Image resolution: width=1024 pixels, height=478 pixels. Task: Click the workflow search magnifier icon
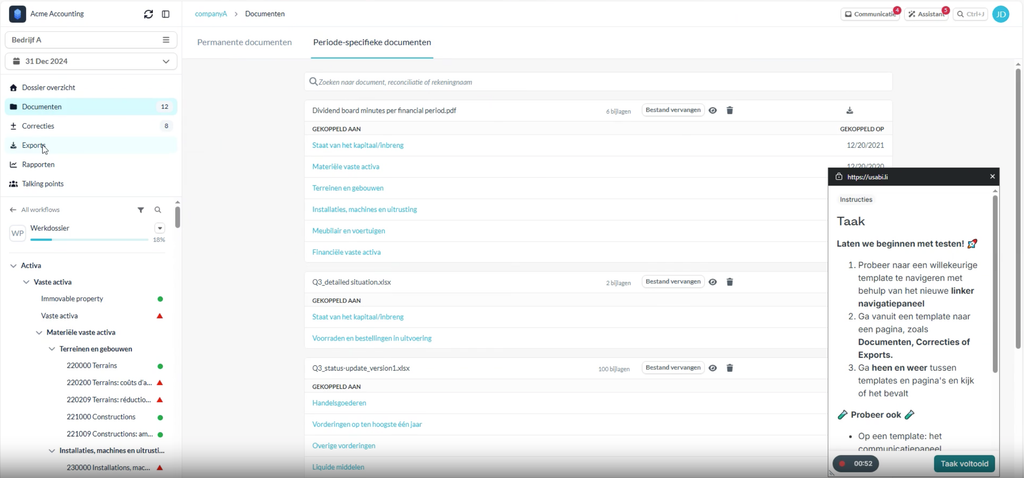[x=157, y=210]
